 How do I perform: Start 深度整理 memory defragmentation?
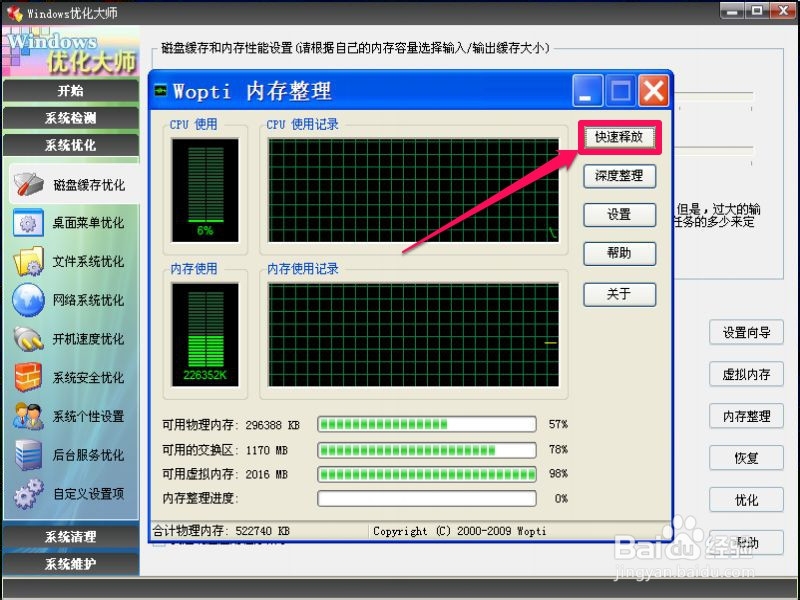pyautogui.click(x=619, y=176)
